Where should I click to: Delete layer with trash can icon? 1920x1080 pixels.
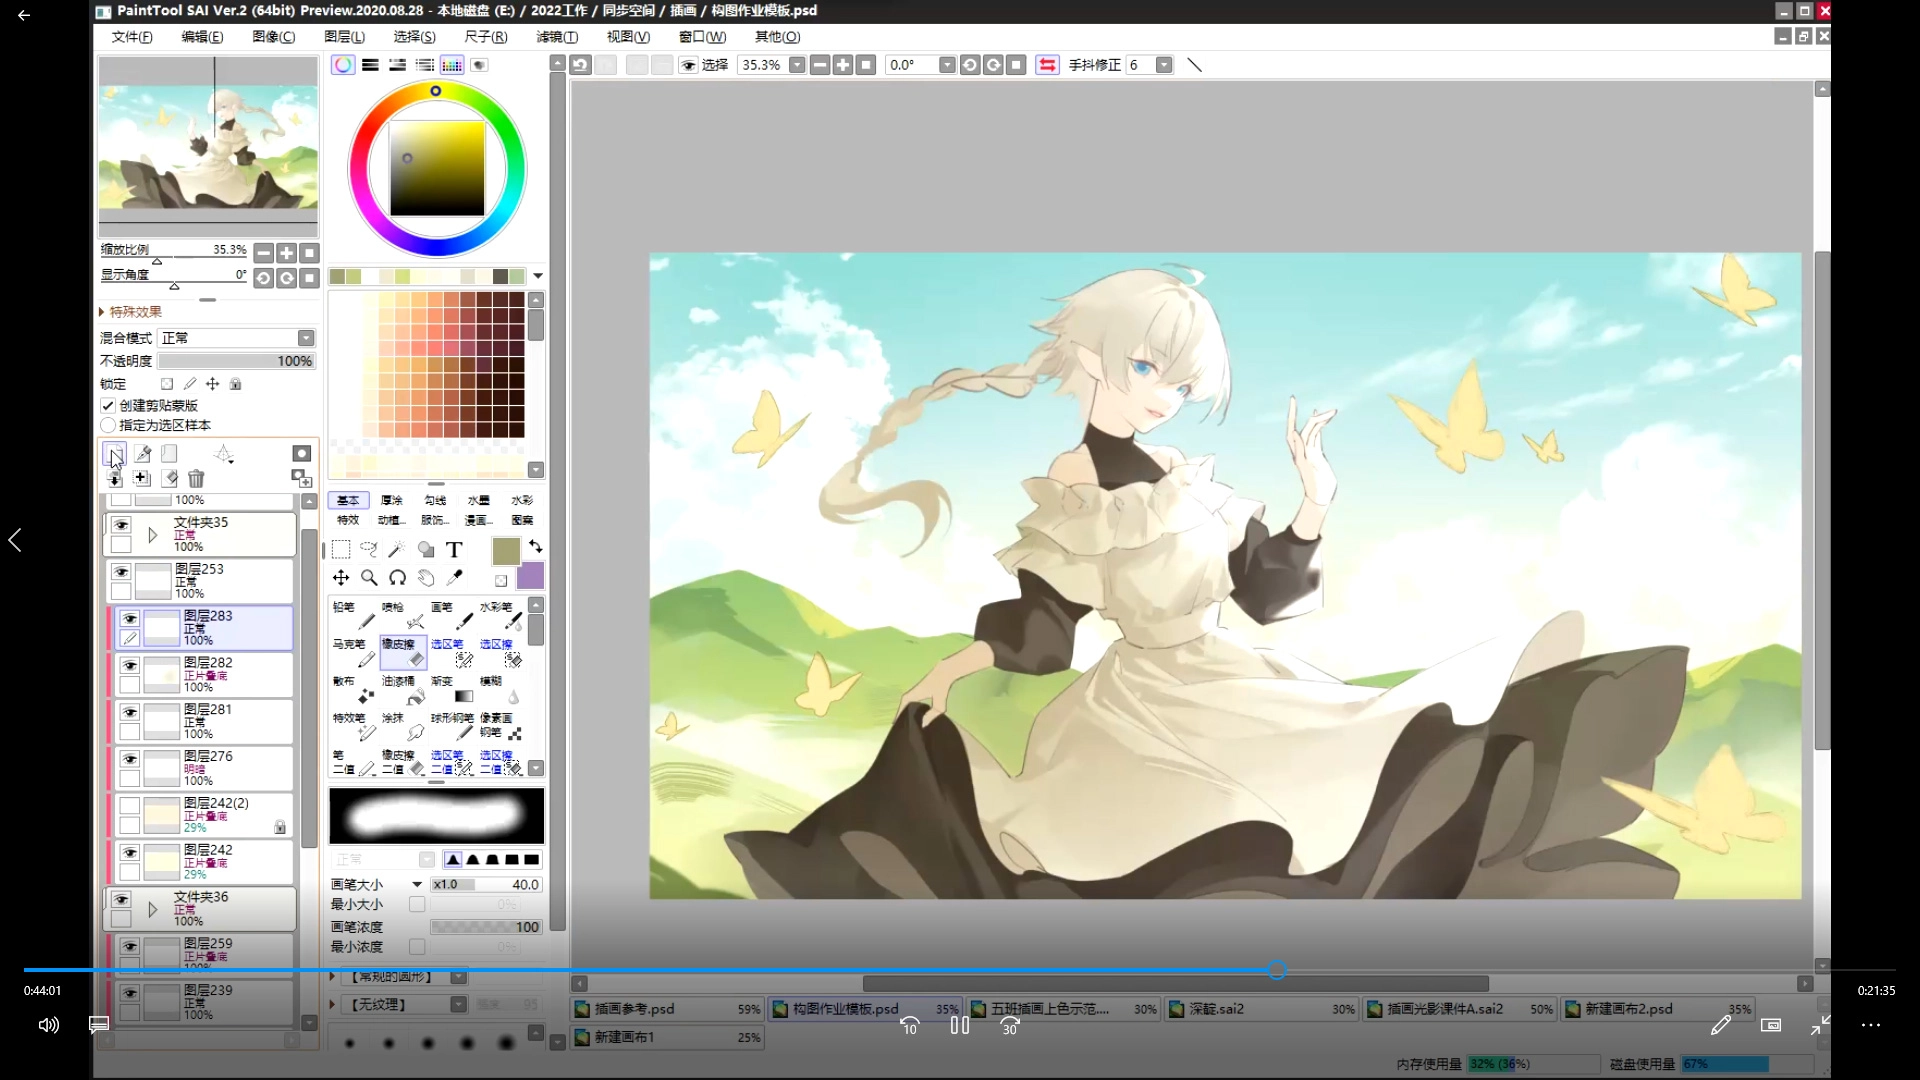(x=196, y=479)
